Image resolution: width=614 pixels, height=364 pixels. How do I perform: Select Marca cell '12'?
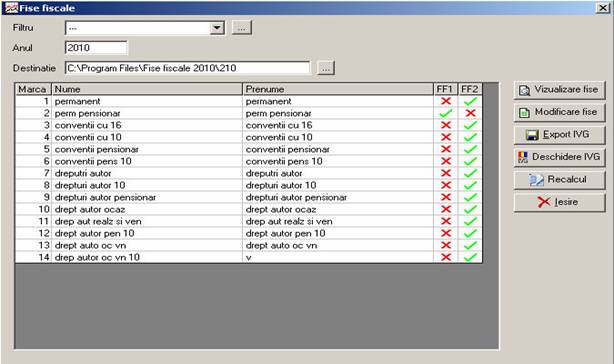(x=34, y=233)
